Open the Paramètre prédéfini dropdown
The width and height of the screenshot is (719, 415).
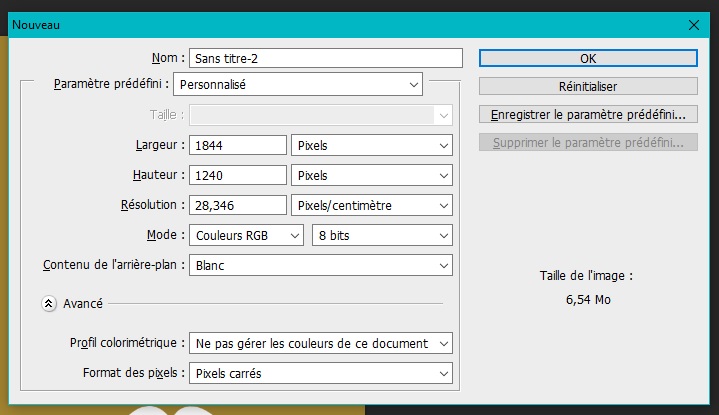298,85
